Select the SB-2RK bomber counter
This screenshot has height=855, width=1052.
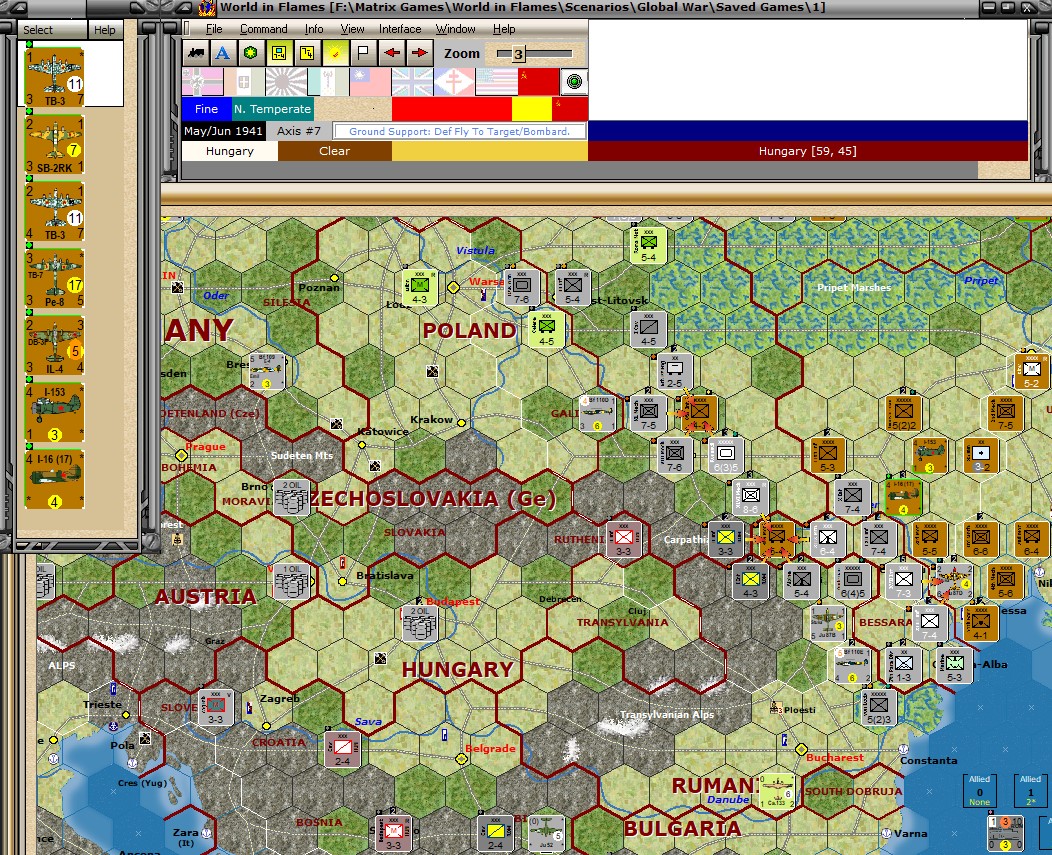pos(54,144)
